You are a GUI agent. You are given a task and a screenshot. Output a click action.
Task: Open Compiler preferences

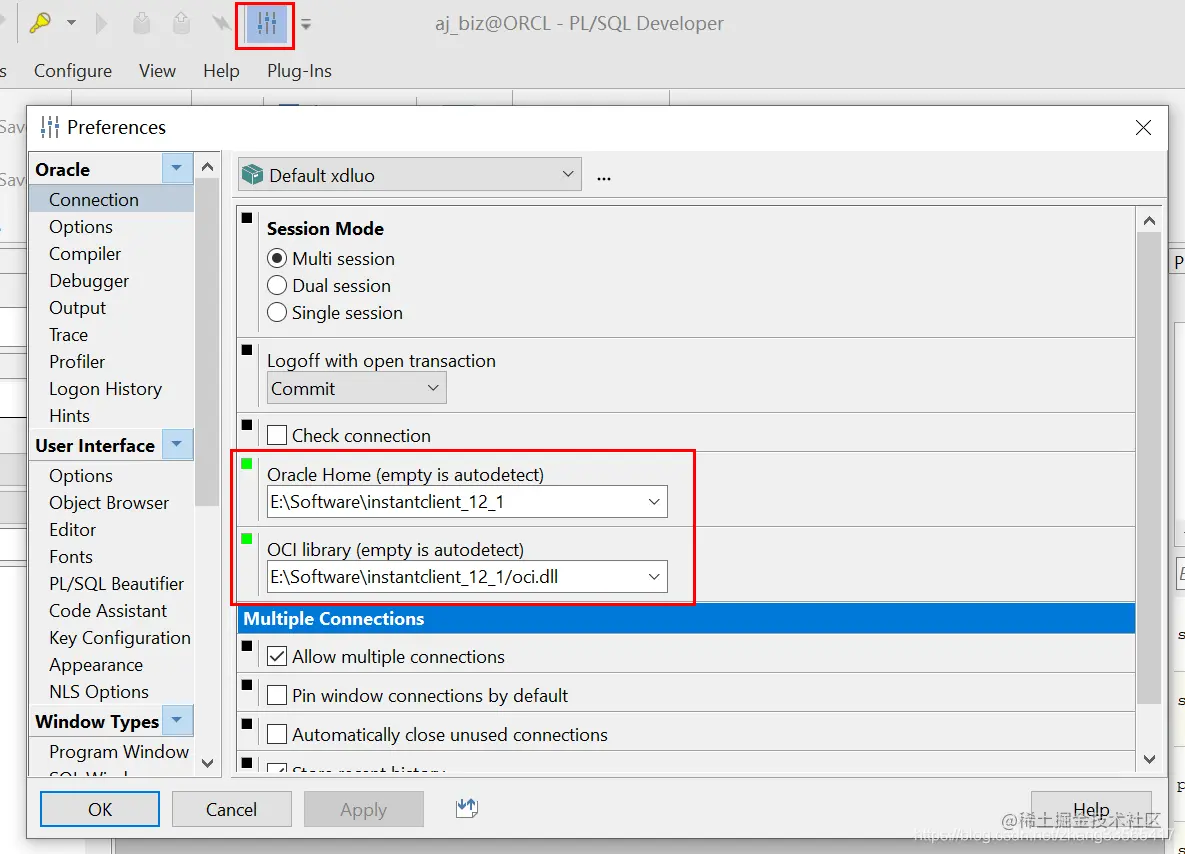point(85,254)
